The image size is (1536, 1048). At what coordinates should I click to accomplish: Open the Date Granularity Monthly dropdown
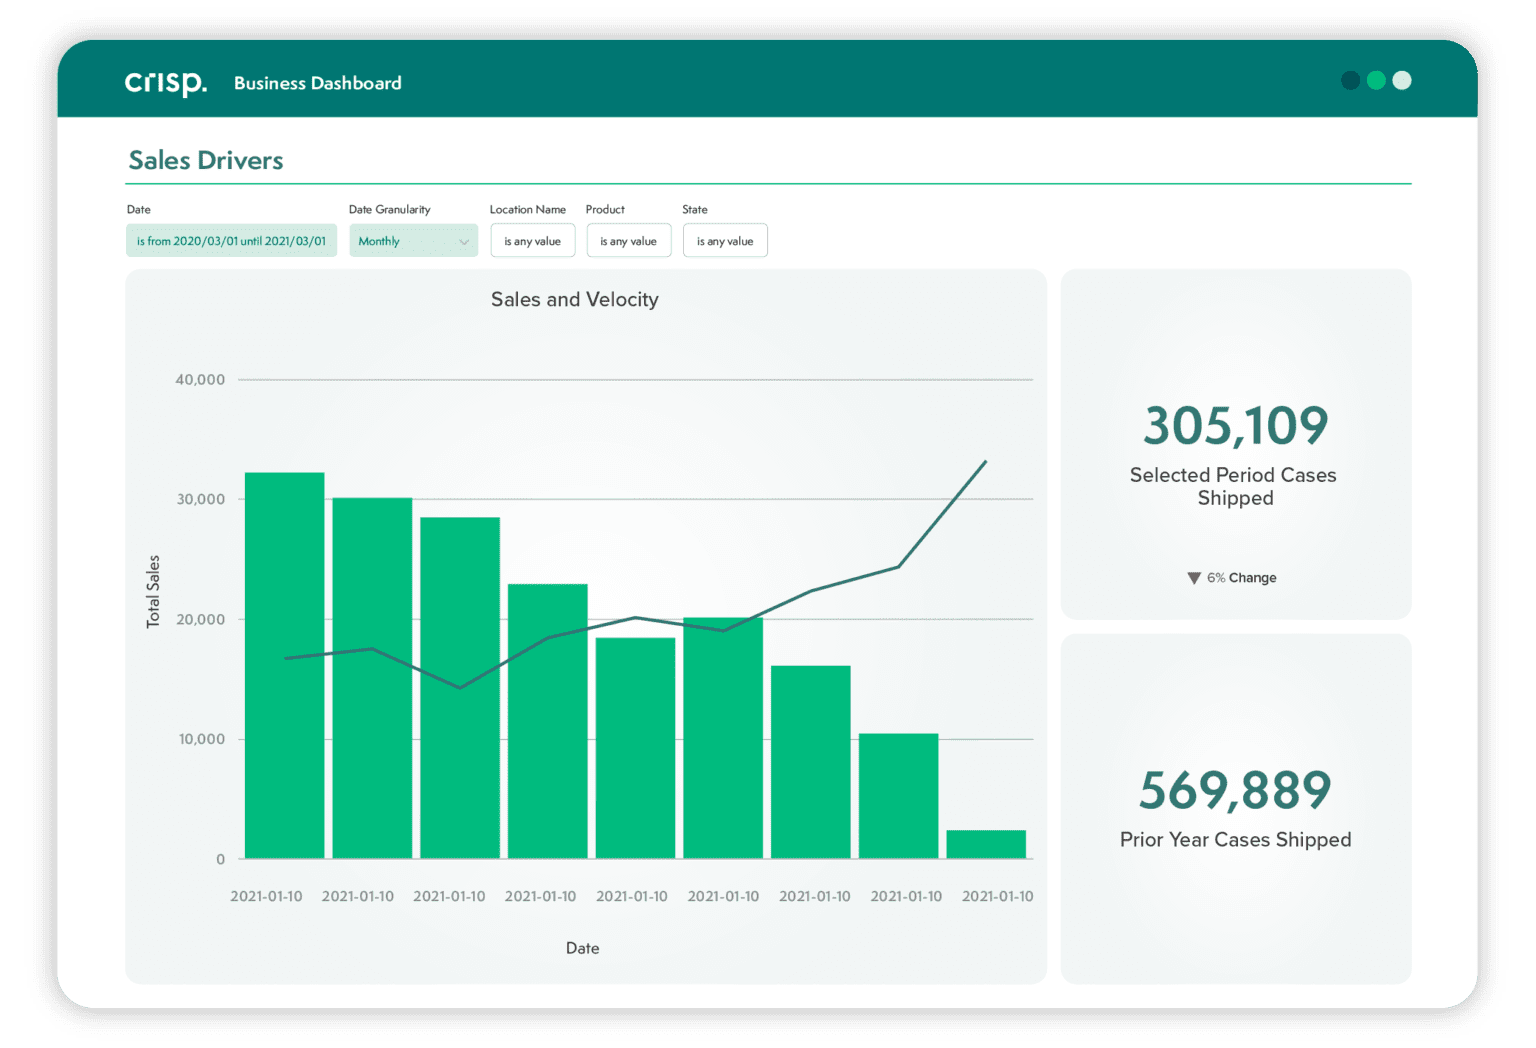coord(412,241)
